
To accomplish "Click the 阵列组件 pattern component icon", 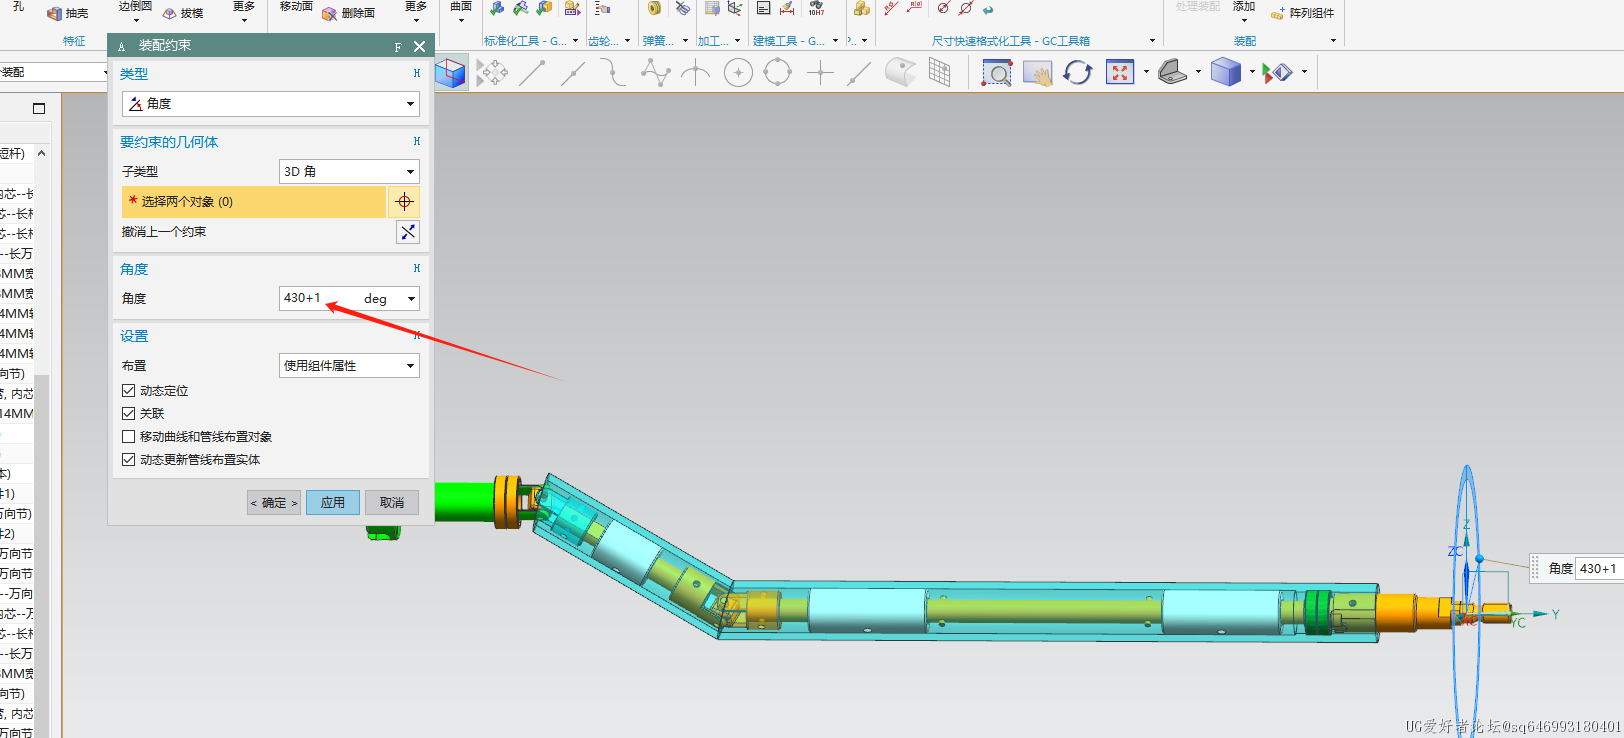I will (1278, 14).
